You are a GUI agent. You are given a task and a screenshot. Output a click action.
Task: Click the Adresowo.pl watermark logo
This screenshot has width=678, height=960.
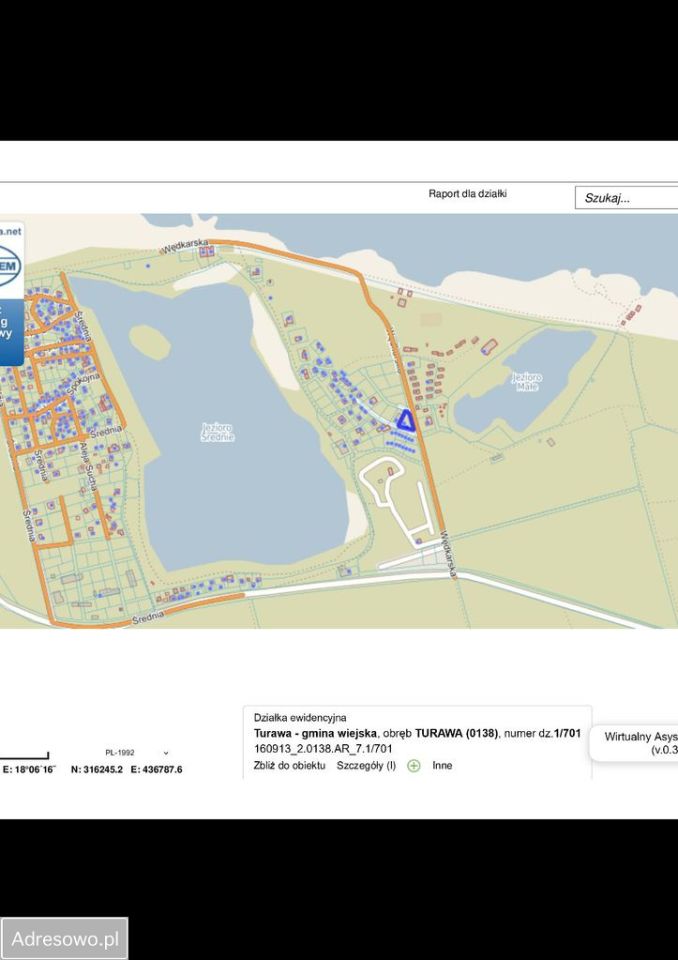tap(65, 939)
